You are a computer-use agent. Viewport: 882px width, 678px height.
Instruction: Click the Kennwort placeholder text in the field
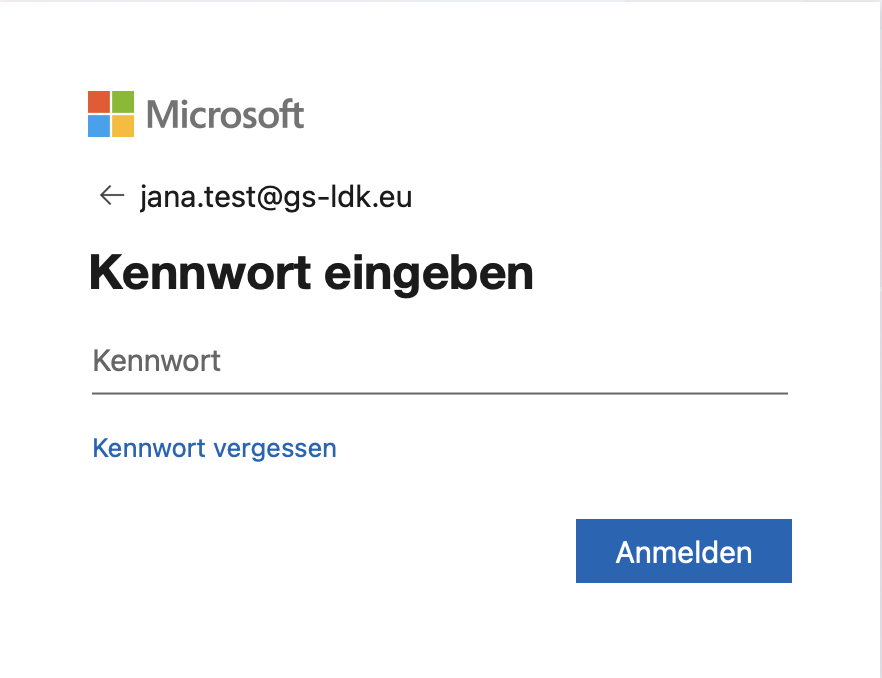(x=157, y=361)
